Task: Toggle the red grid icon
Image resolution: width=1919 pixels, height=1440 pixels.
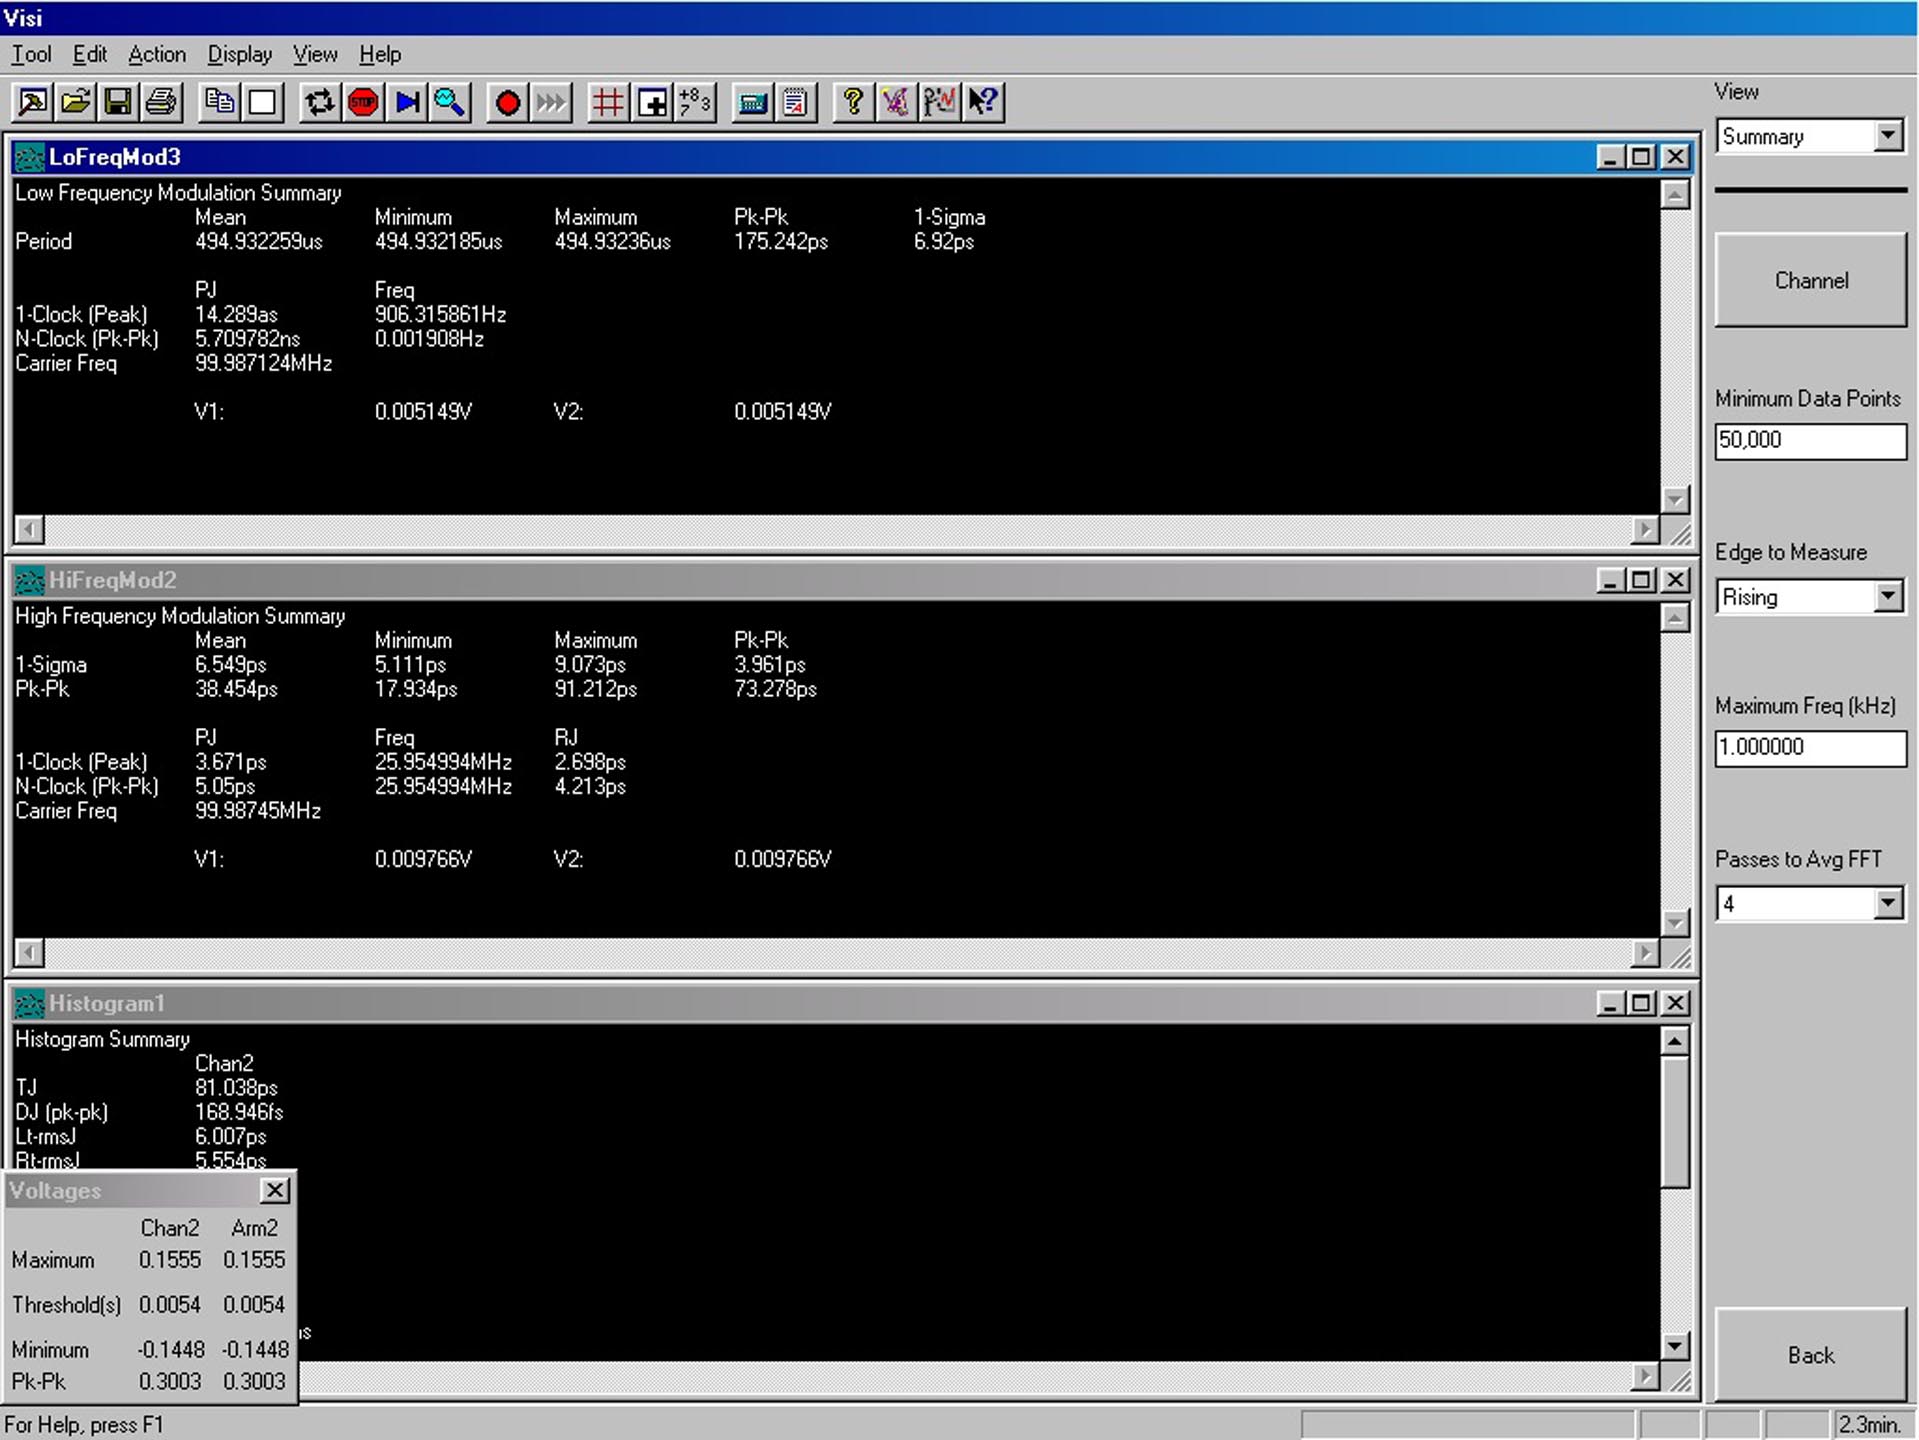Action: pos(608,102)
